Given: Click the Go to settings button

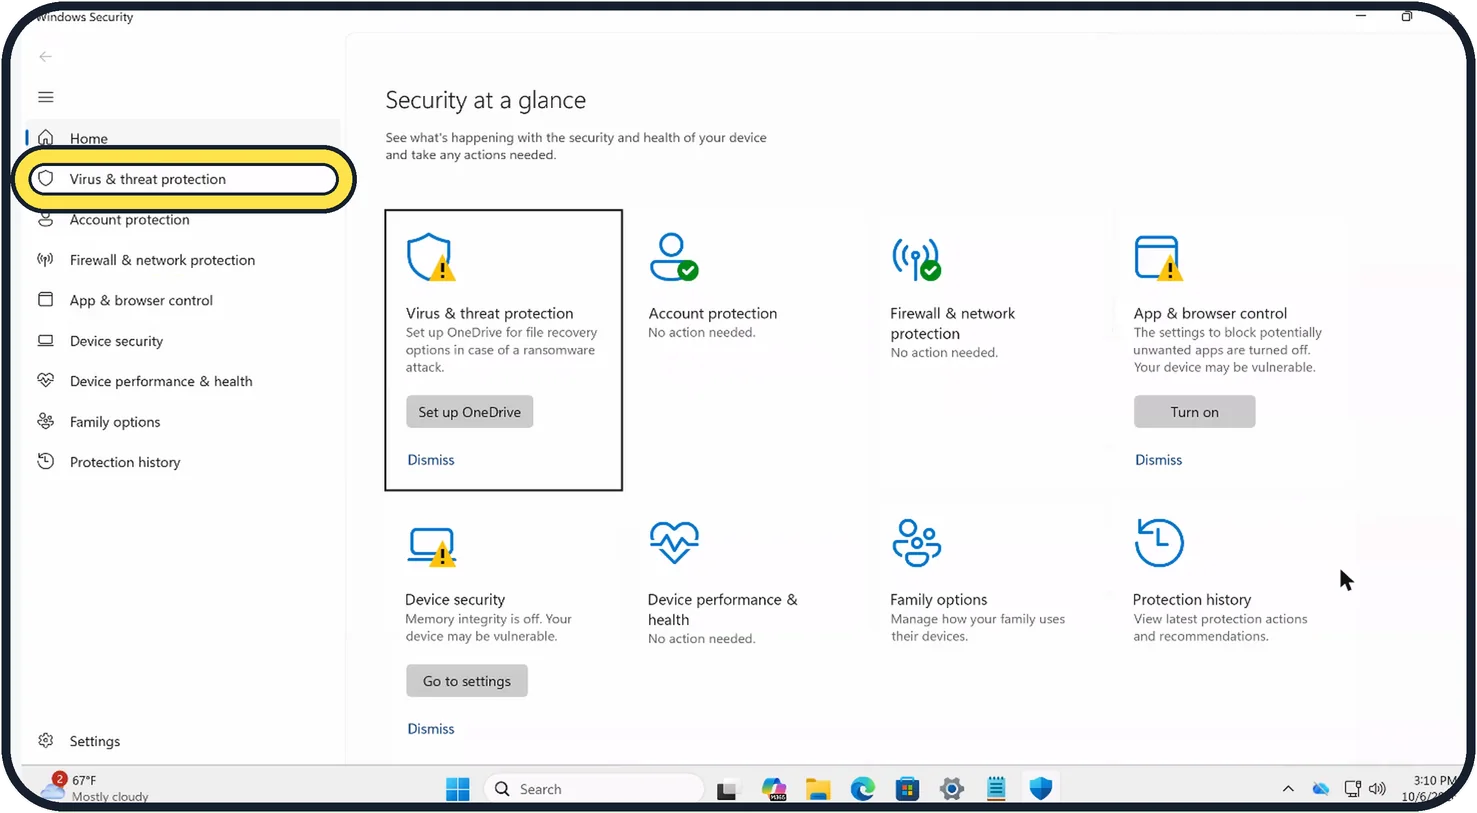Looking at the screenshot, I should (x=466, y=681).
